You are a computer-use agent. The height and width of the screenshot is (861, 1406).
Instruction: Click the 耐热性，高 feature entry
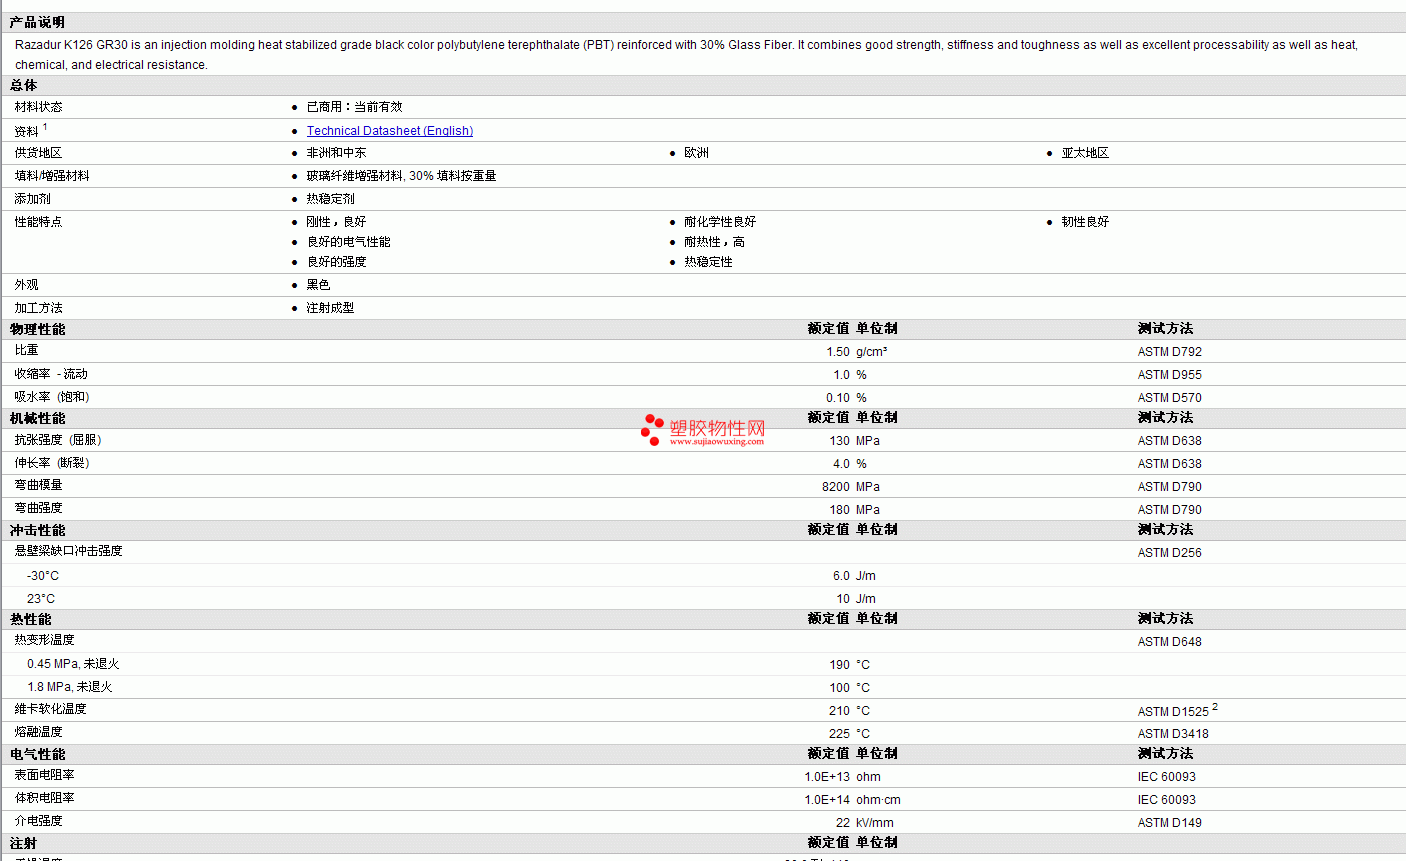pos(714,242)
